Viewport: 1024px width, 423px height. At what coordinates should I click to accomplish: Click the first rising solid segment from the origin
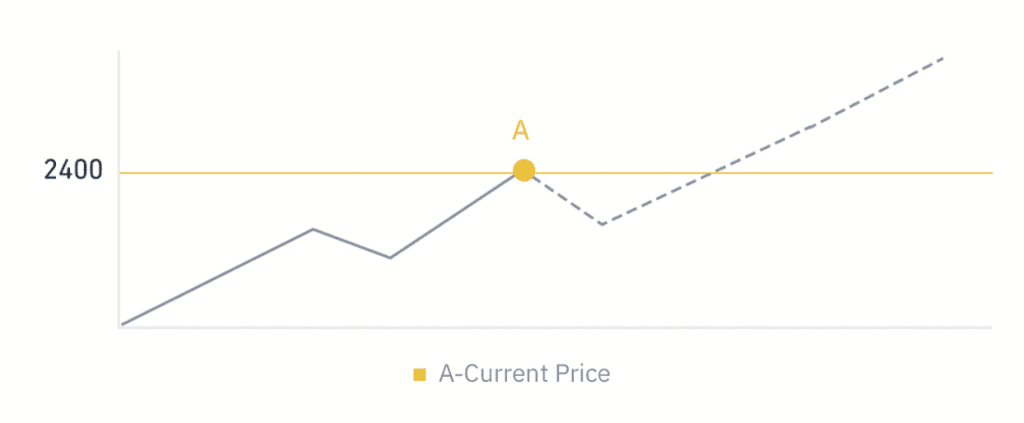[217, 277]
